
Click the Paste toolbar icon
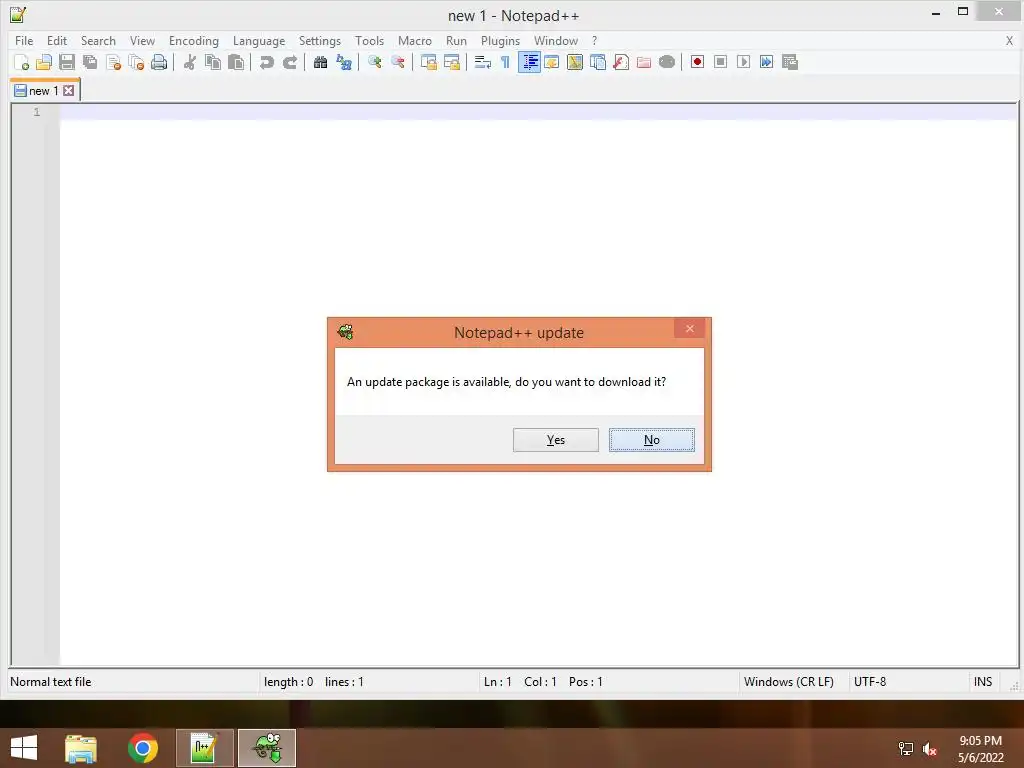(236, 62)
